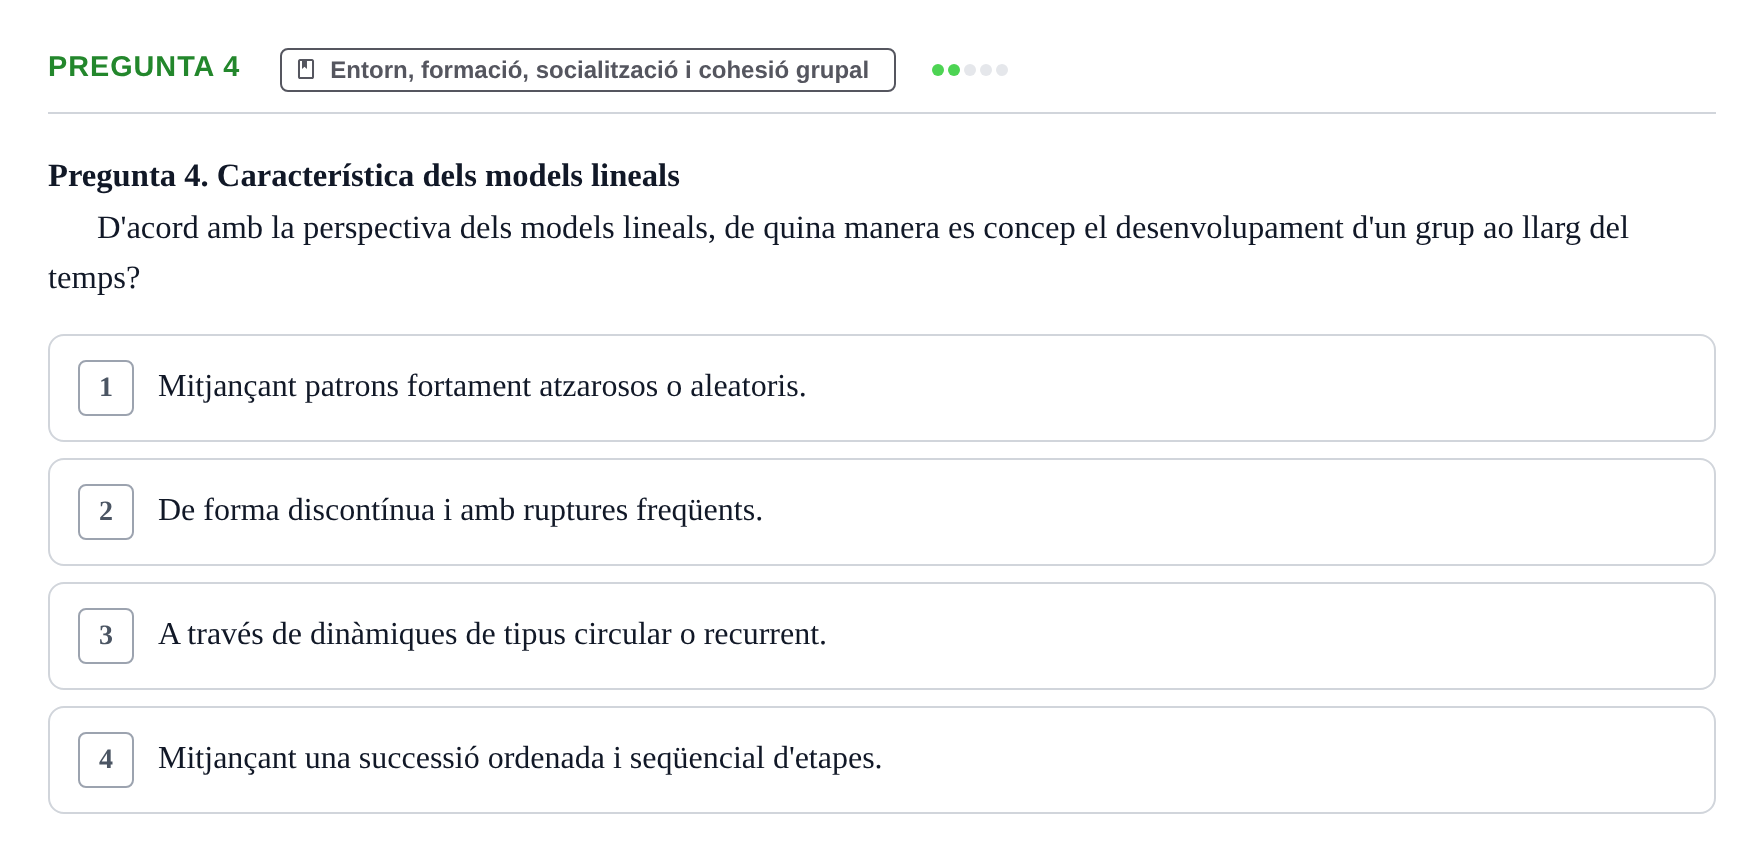Click the number 2 option badge
The height and width of the screenshot is (864, 1764).
pos(106,512)
